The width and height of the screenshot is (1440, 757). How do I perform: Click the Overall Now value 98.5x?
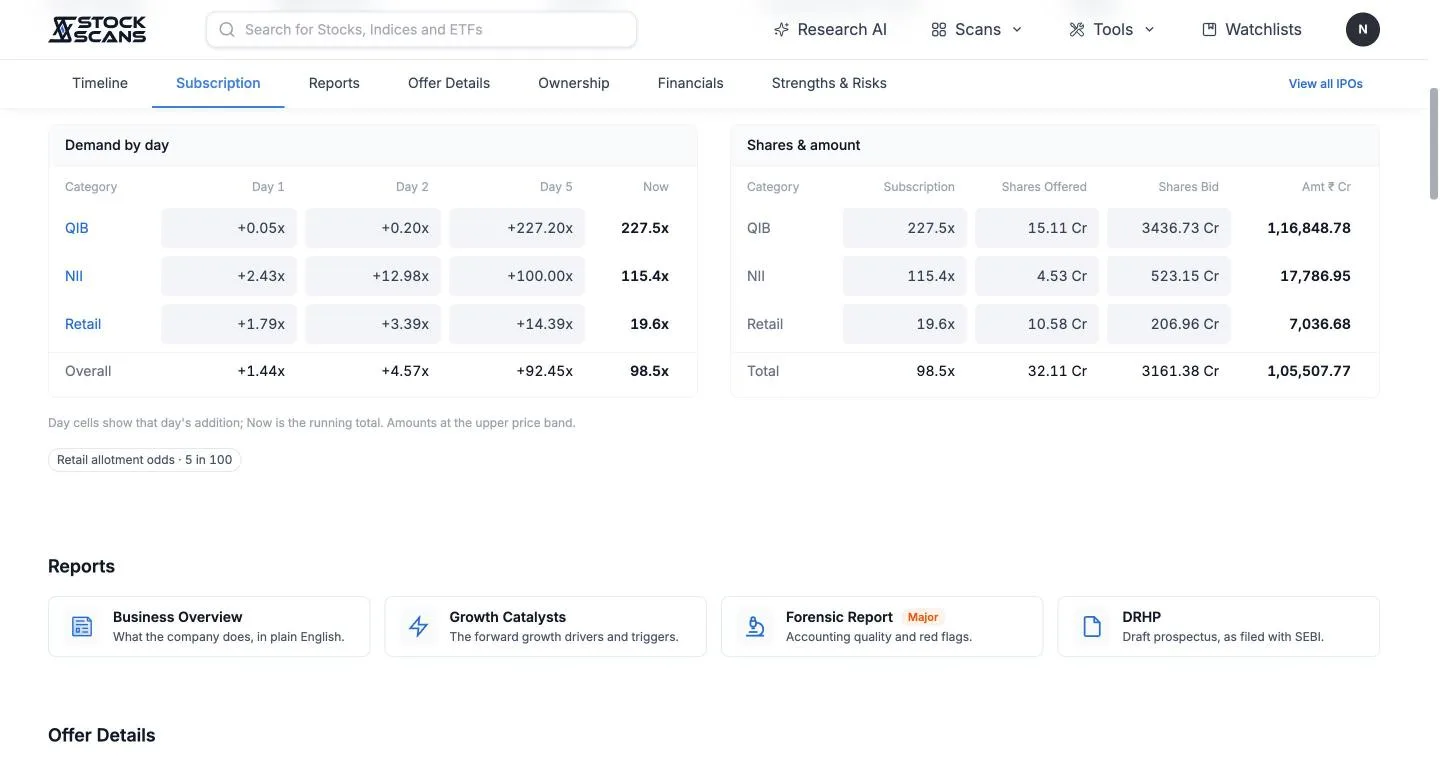coord(649,371)
